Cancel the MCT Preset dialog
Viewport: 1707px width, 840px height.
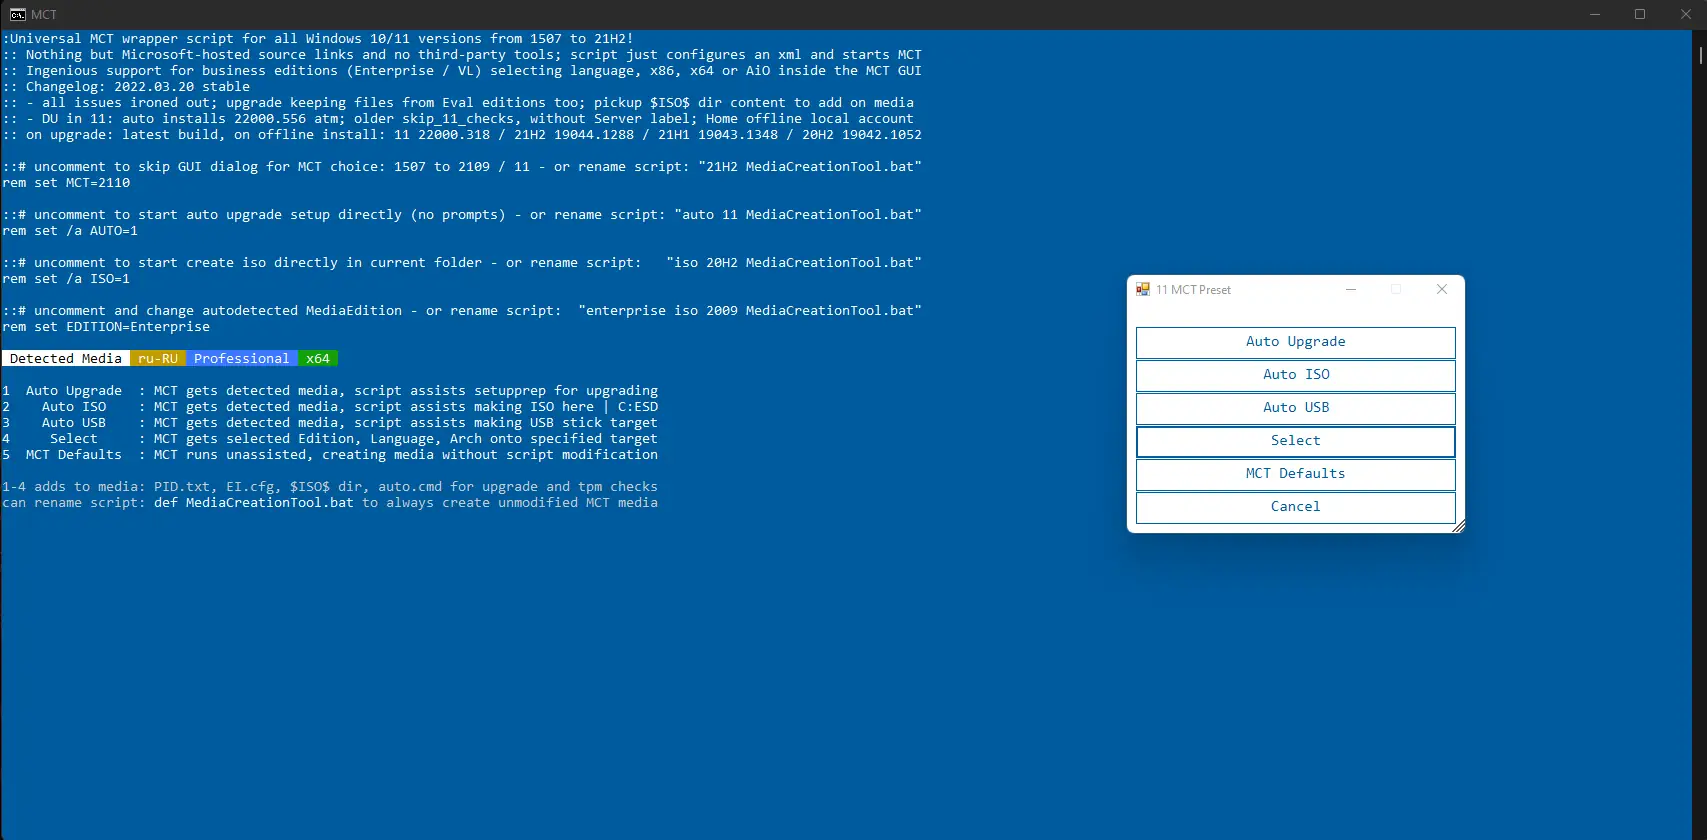click(1296, 507)
